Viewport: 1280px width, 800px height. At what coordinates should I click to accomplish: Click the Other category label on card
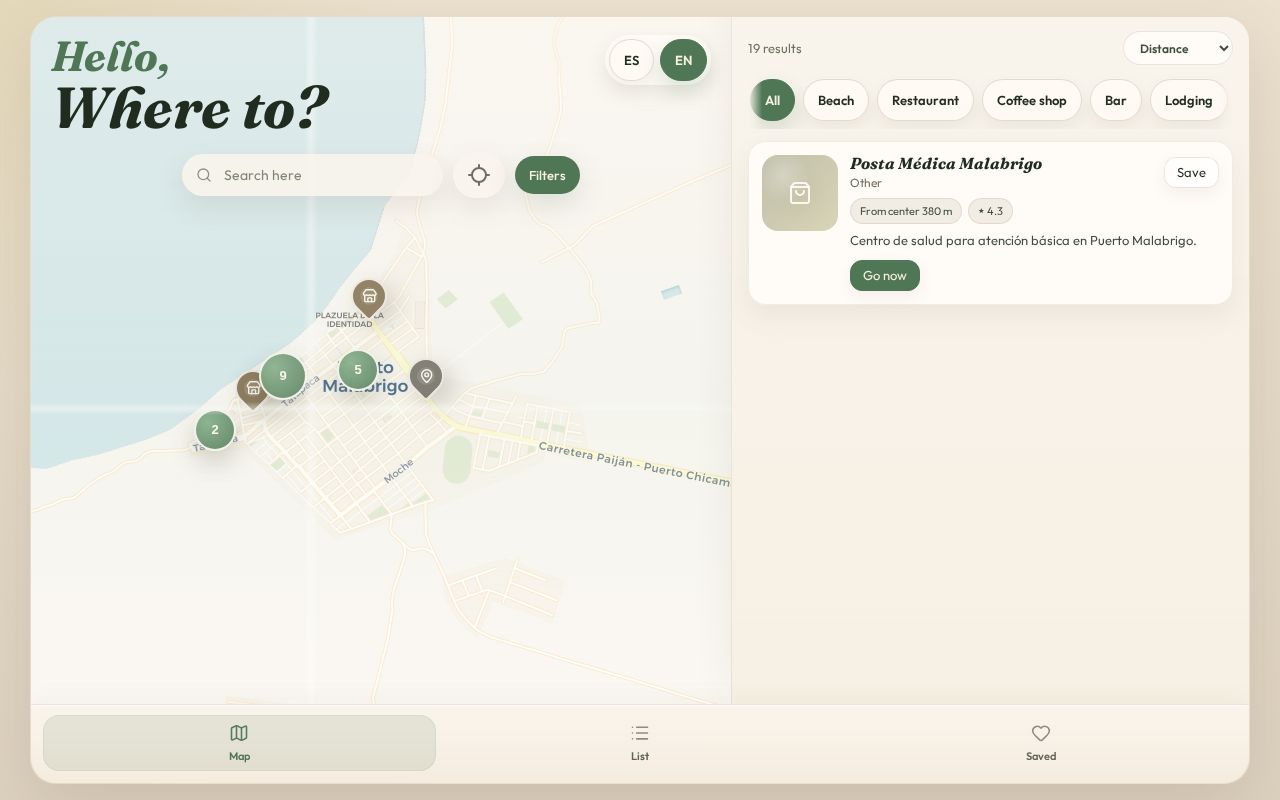(x=866, y=183)
